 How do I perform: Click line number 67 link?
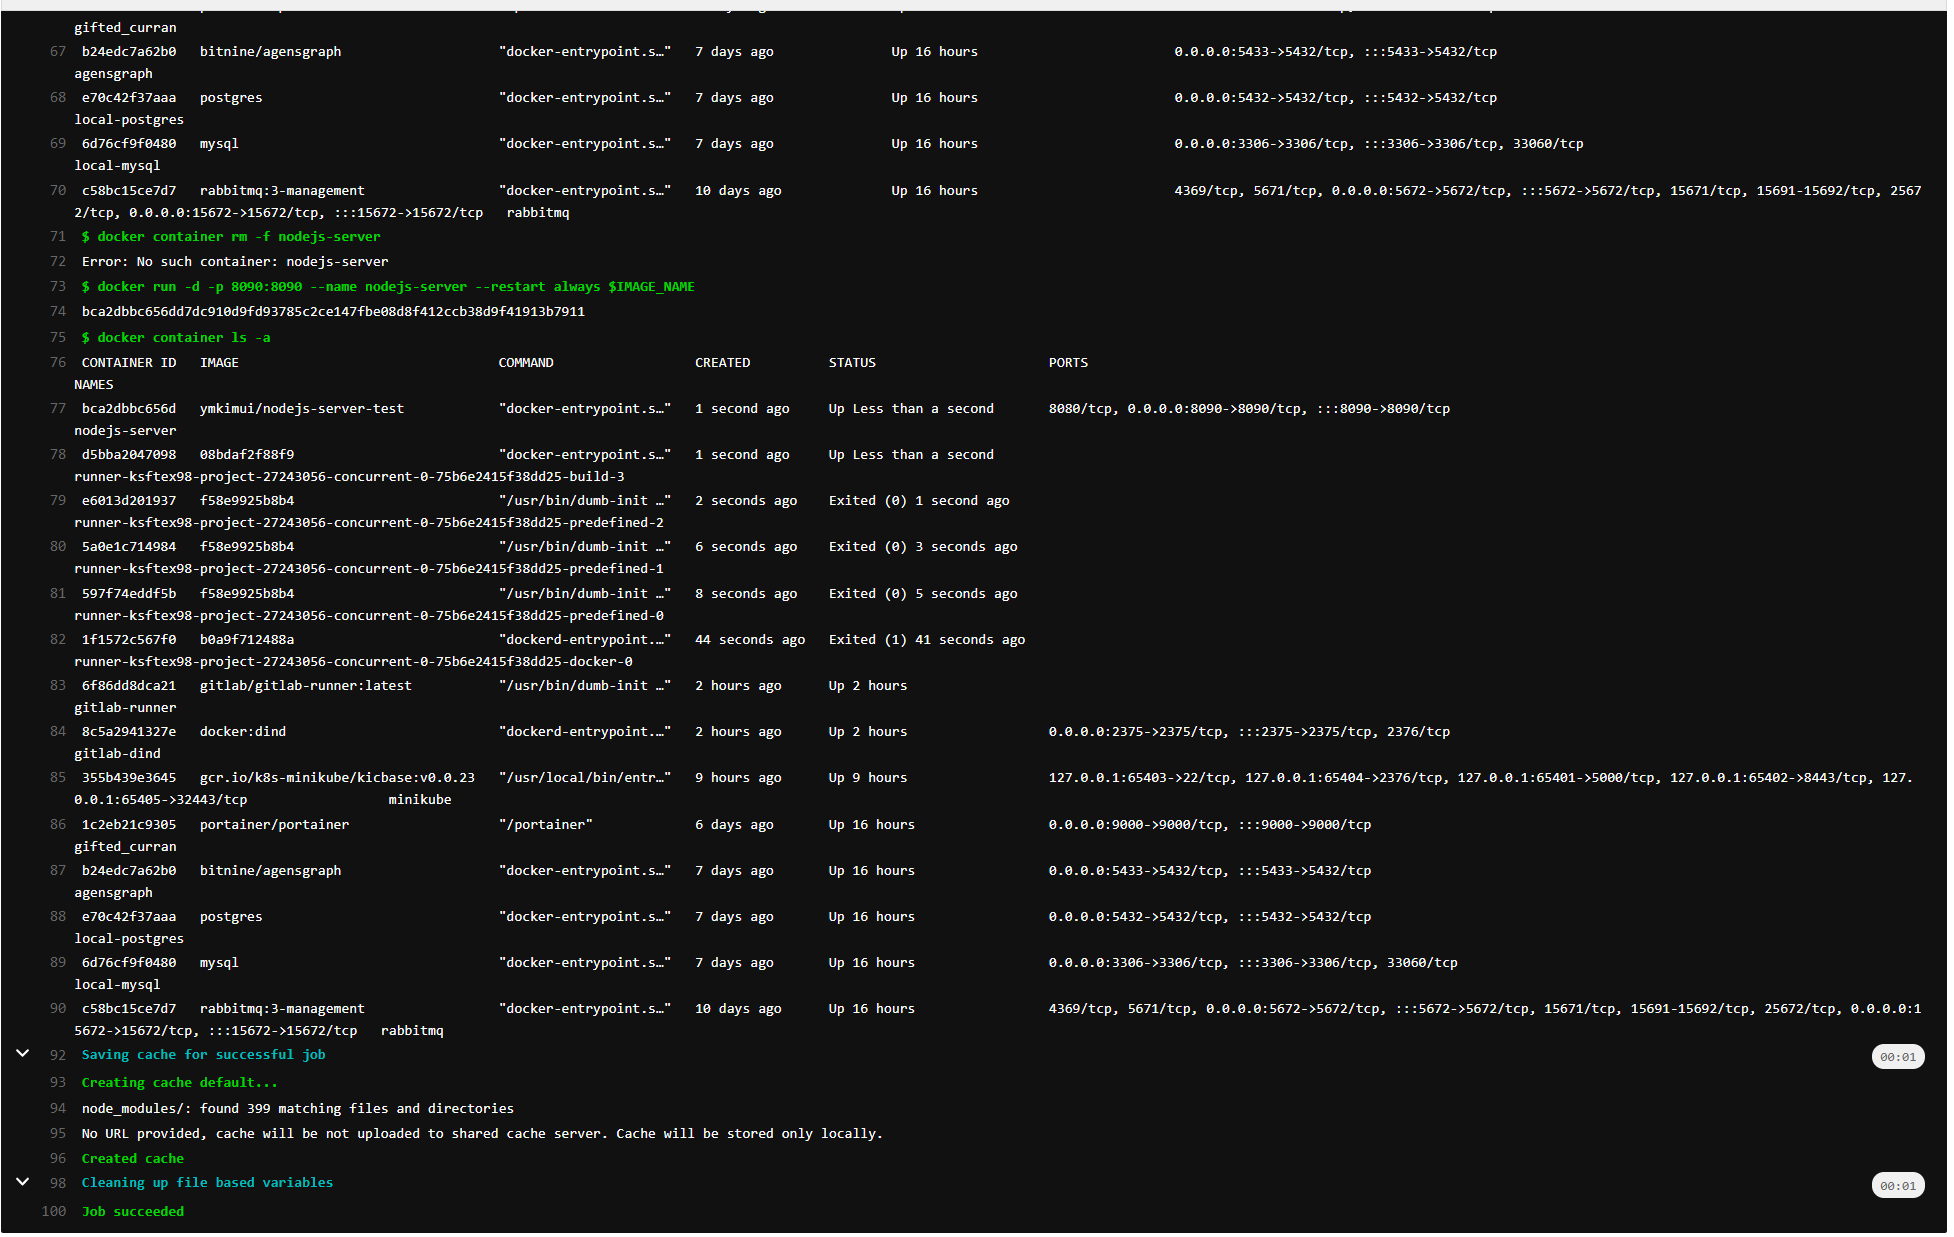[x=57, y=52]
